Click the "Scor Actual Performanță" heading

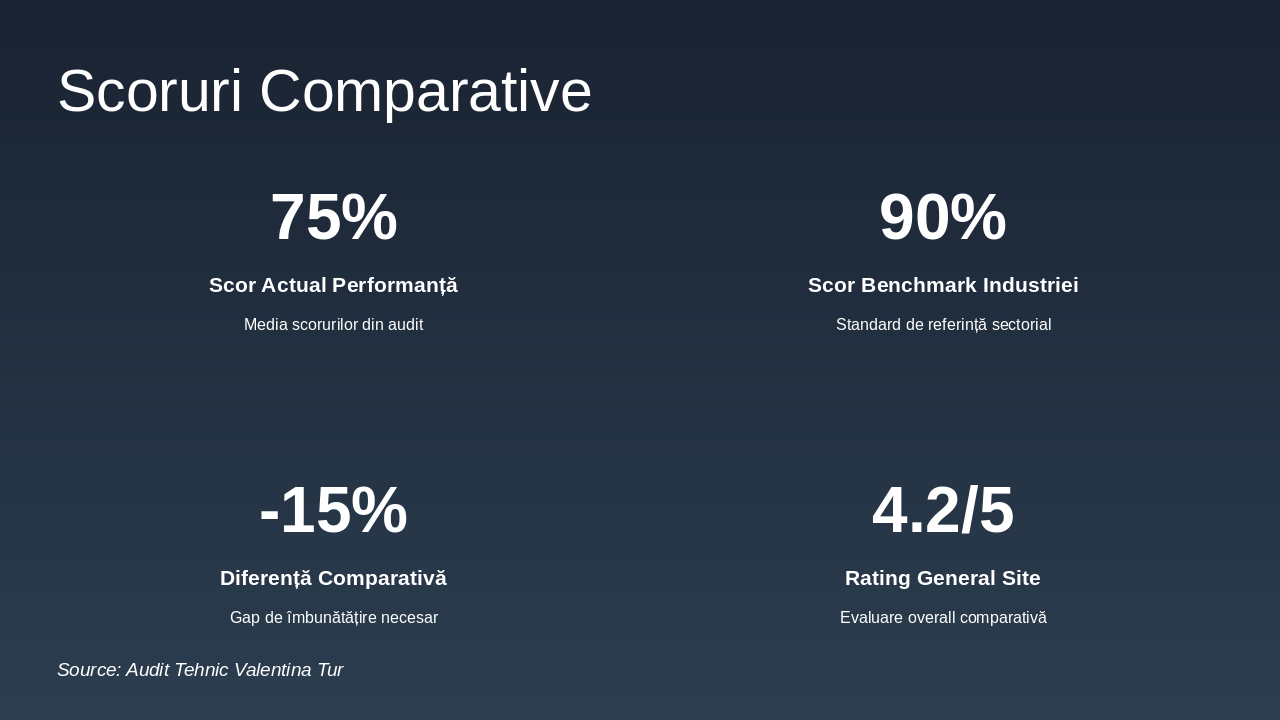pos(333,285)
